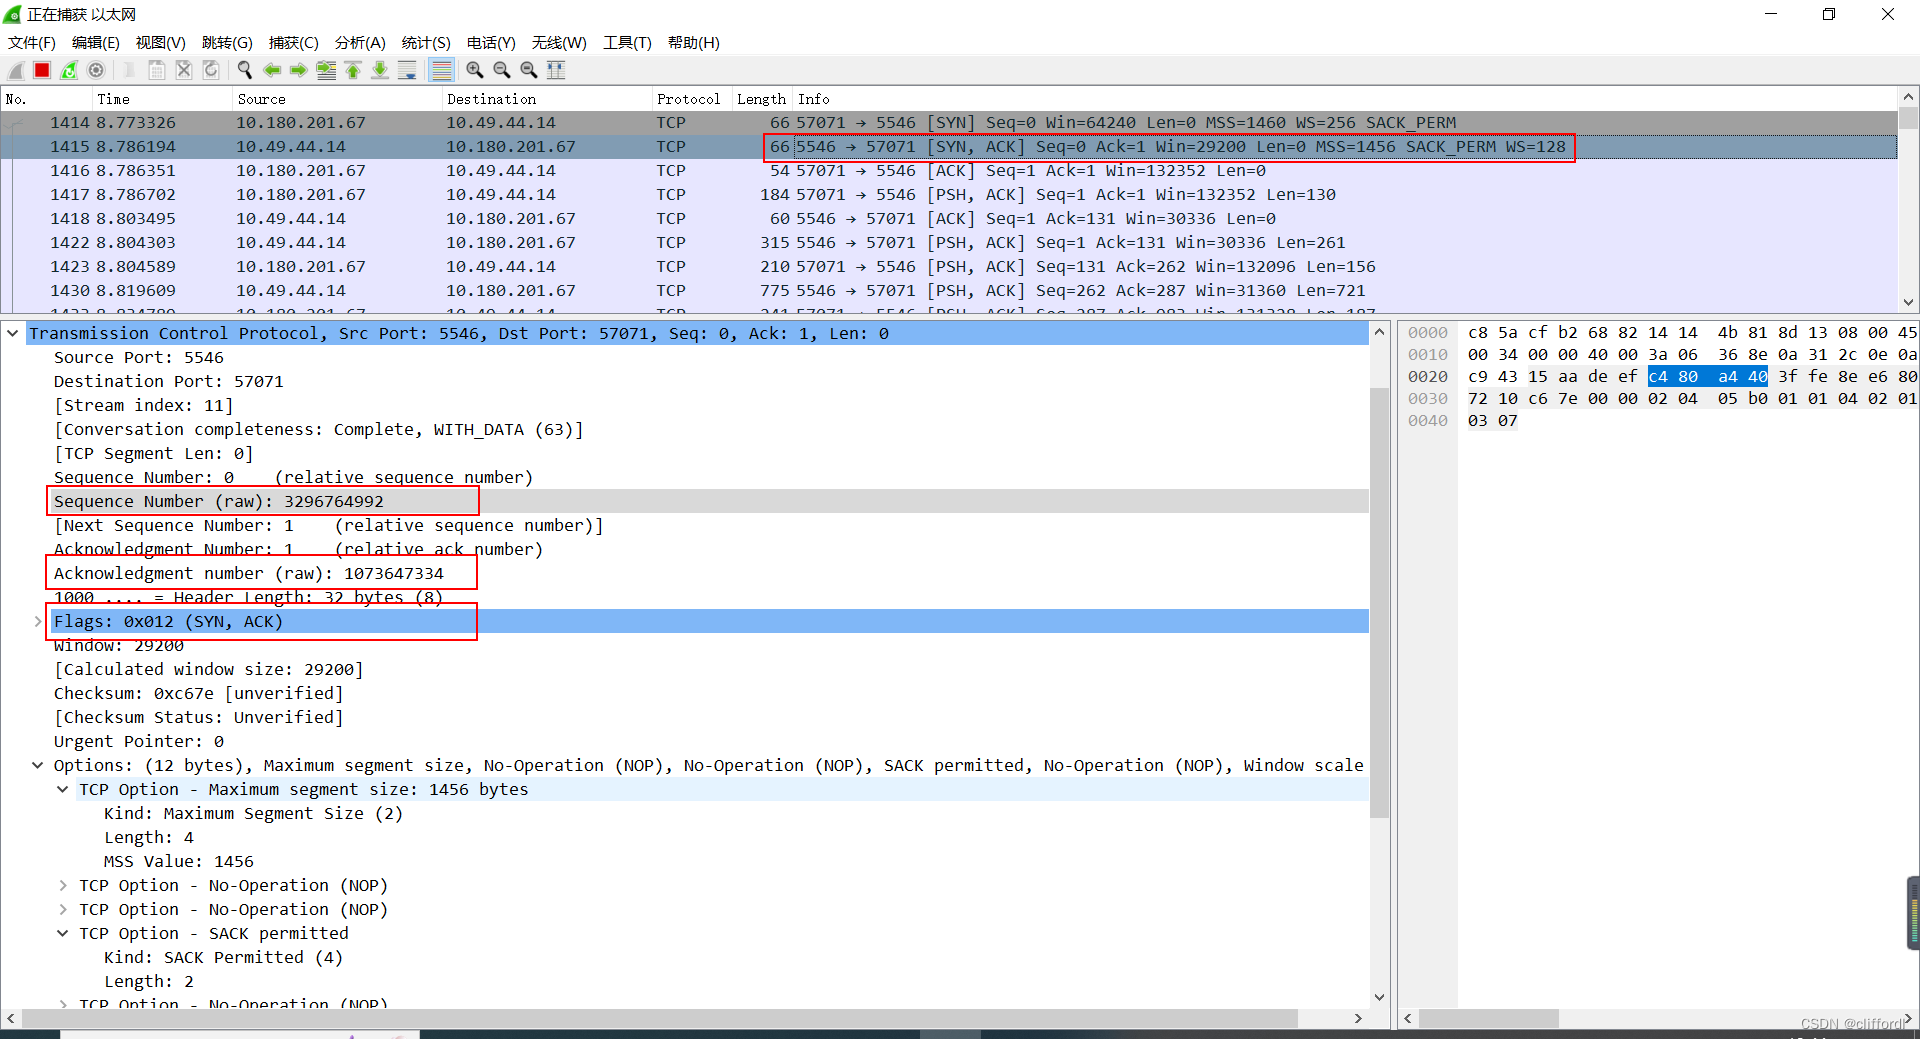Restart the current capture
This screenshot has height=1039, width=1920.
[x=69, y=70]
